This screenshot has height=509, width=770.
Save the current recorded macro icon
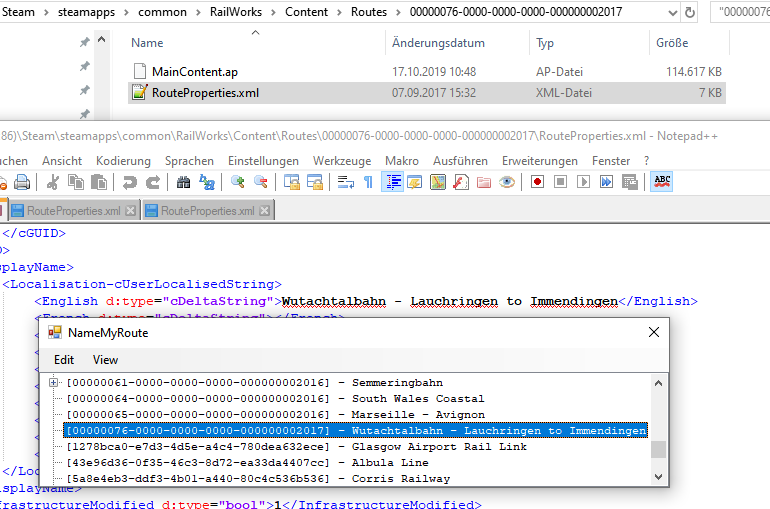pyautogui.click(x=630, y=182)
